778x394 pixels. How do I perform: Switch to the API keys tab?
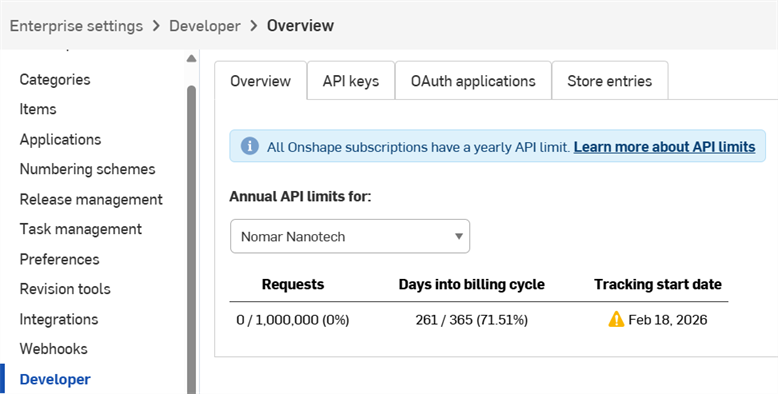point(351,81)
